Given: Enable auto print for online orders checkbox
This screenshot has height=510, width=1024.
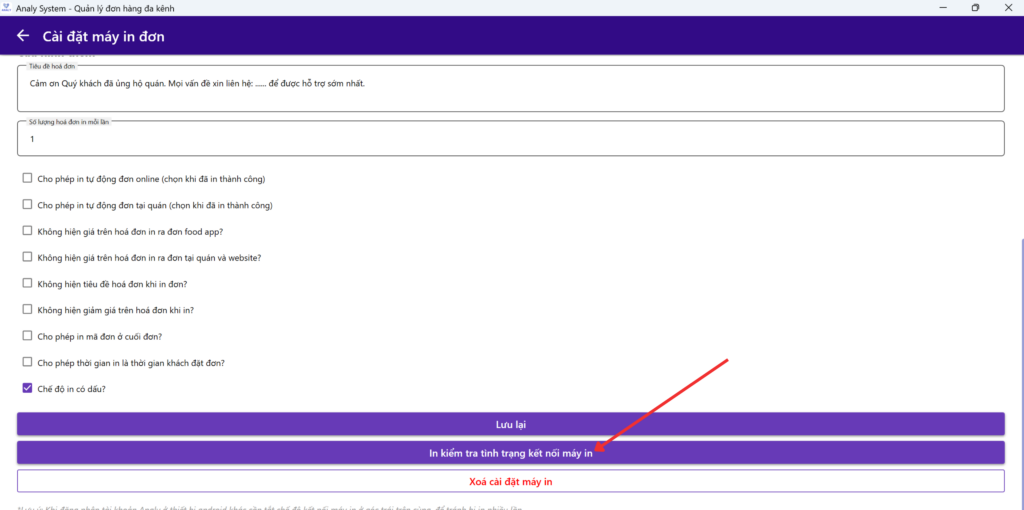Looking at the screenshot, I should (x=27, y=179).
